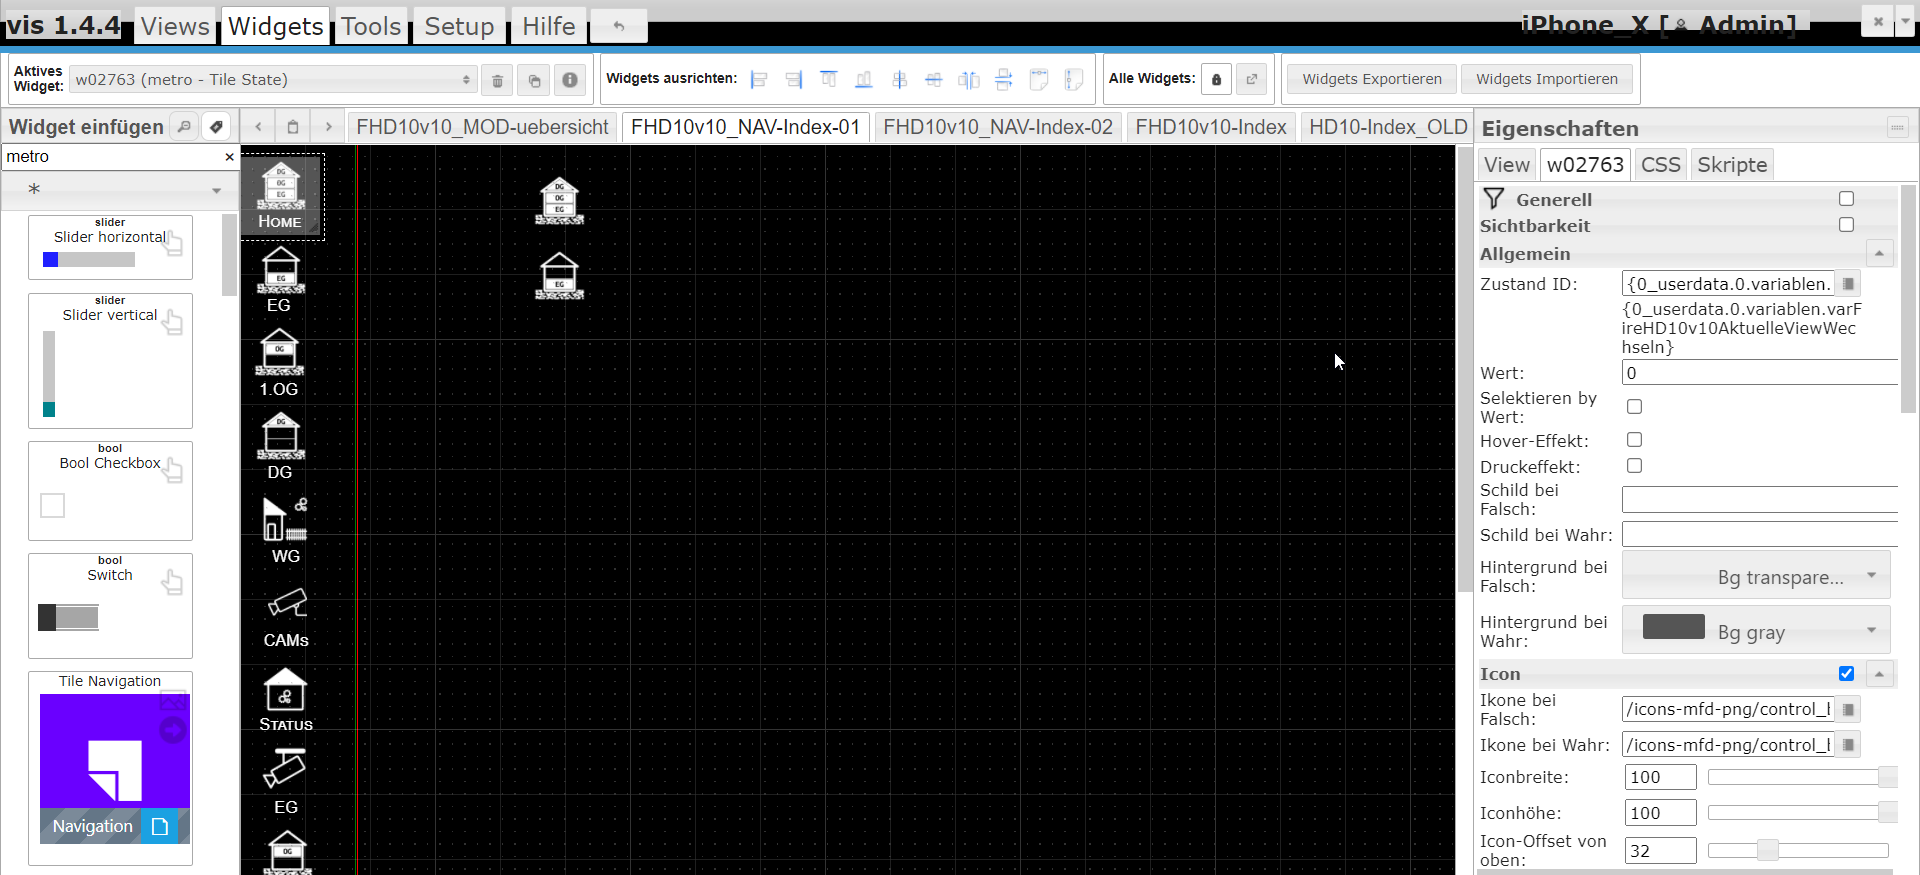Viewport: 1920px width, 875px height.
Task: Toggle the Sichtbarkeit section checkbox
Action: pos(1846,225)
